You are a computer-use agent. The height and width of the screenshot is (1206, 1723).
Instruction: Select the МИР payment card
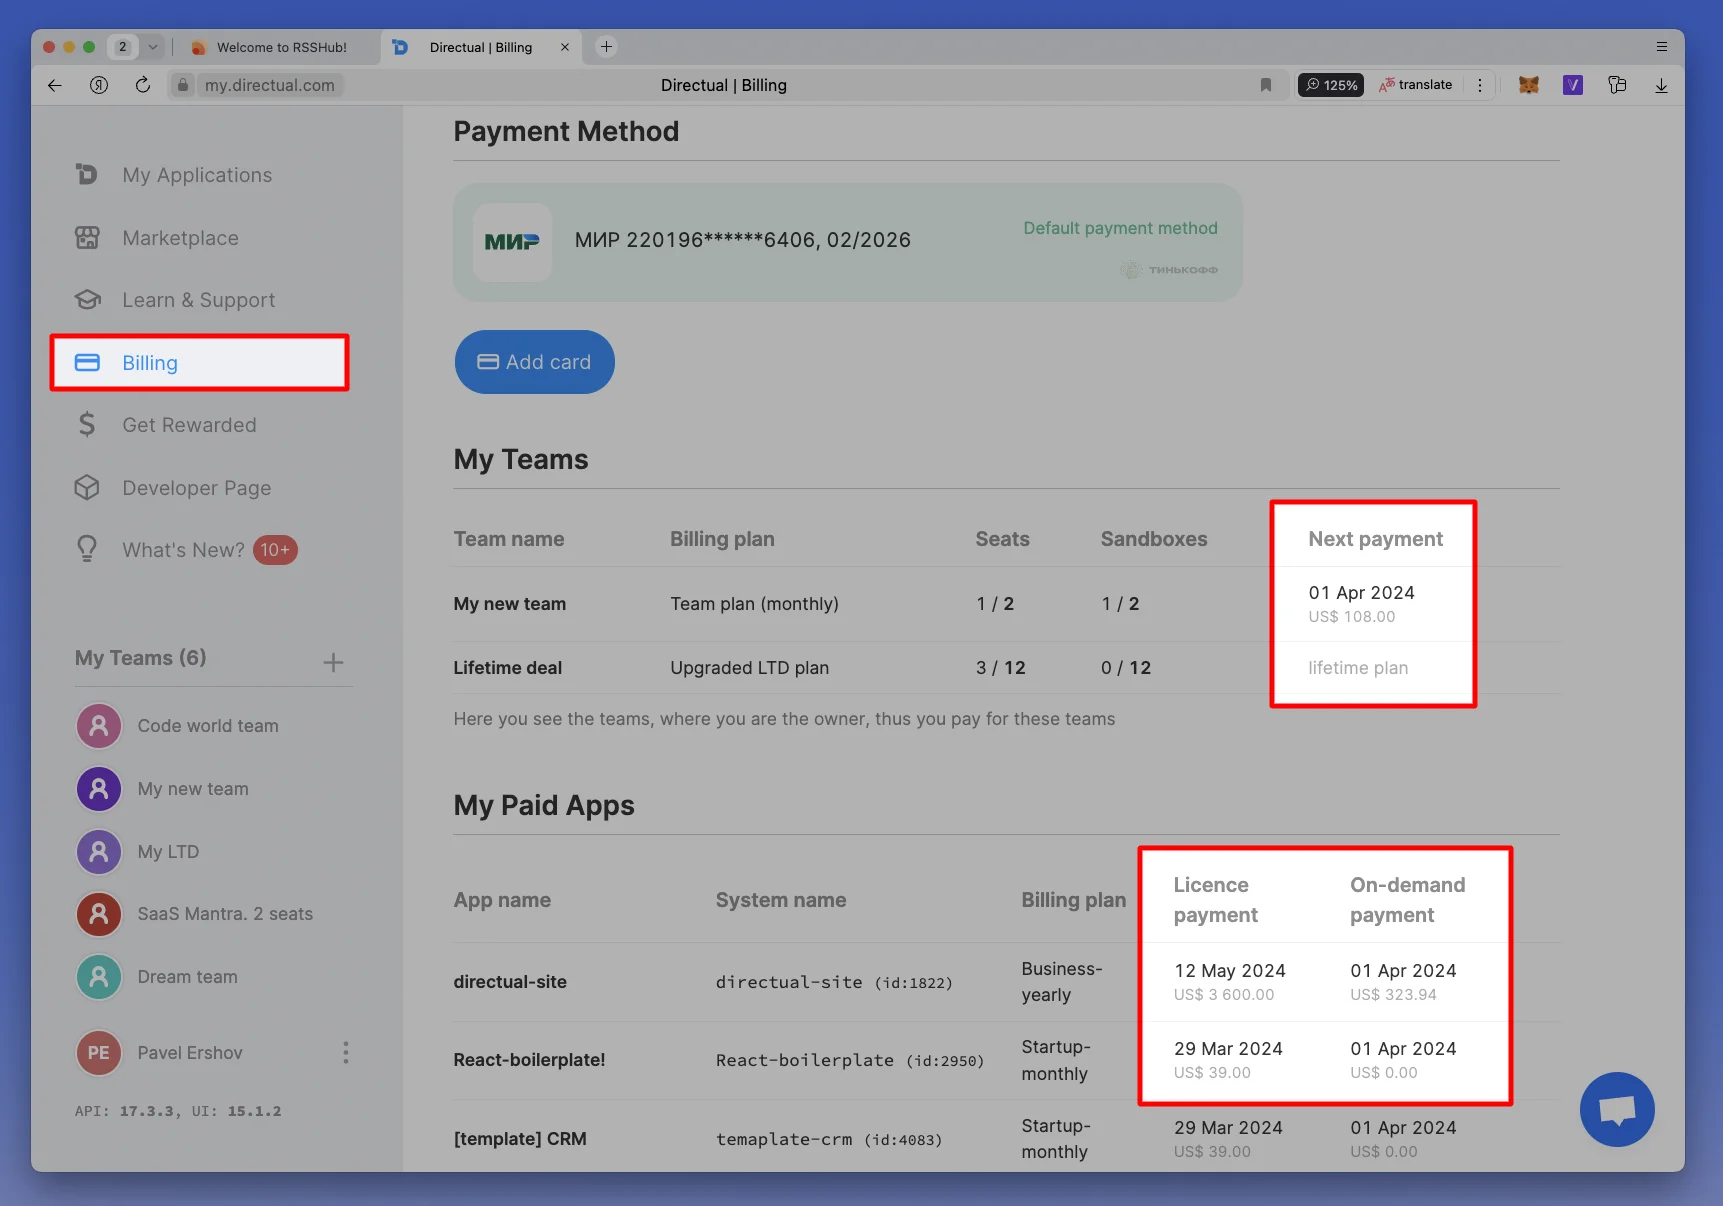(848, 242)
